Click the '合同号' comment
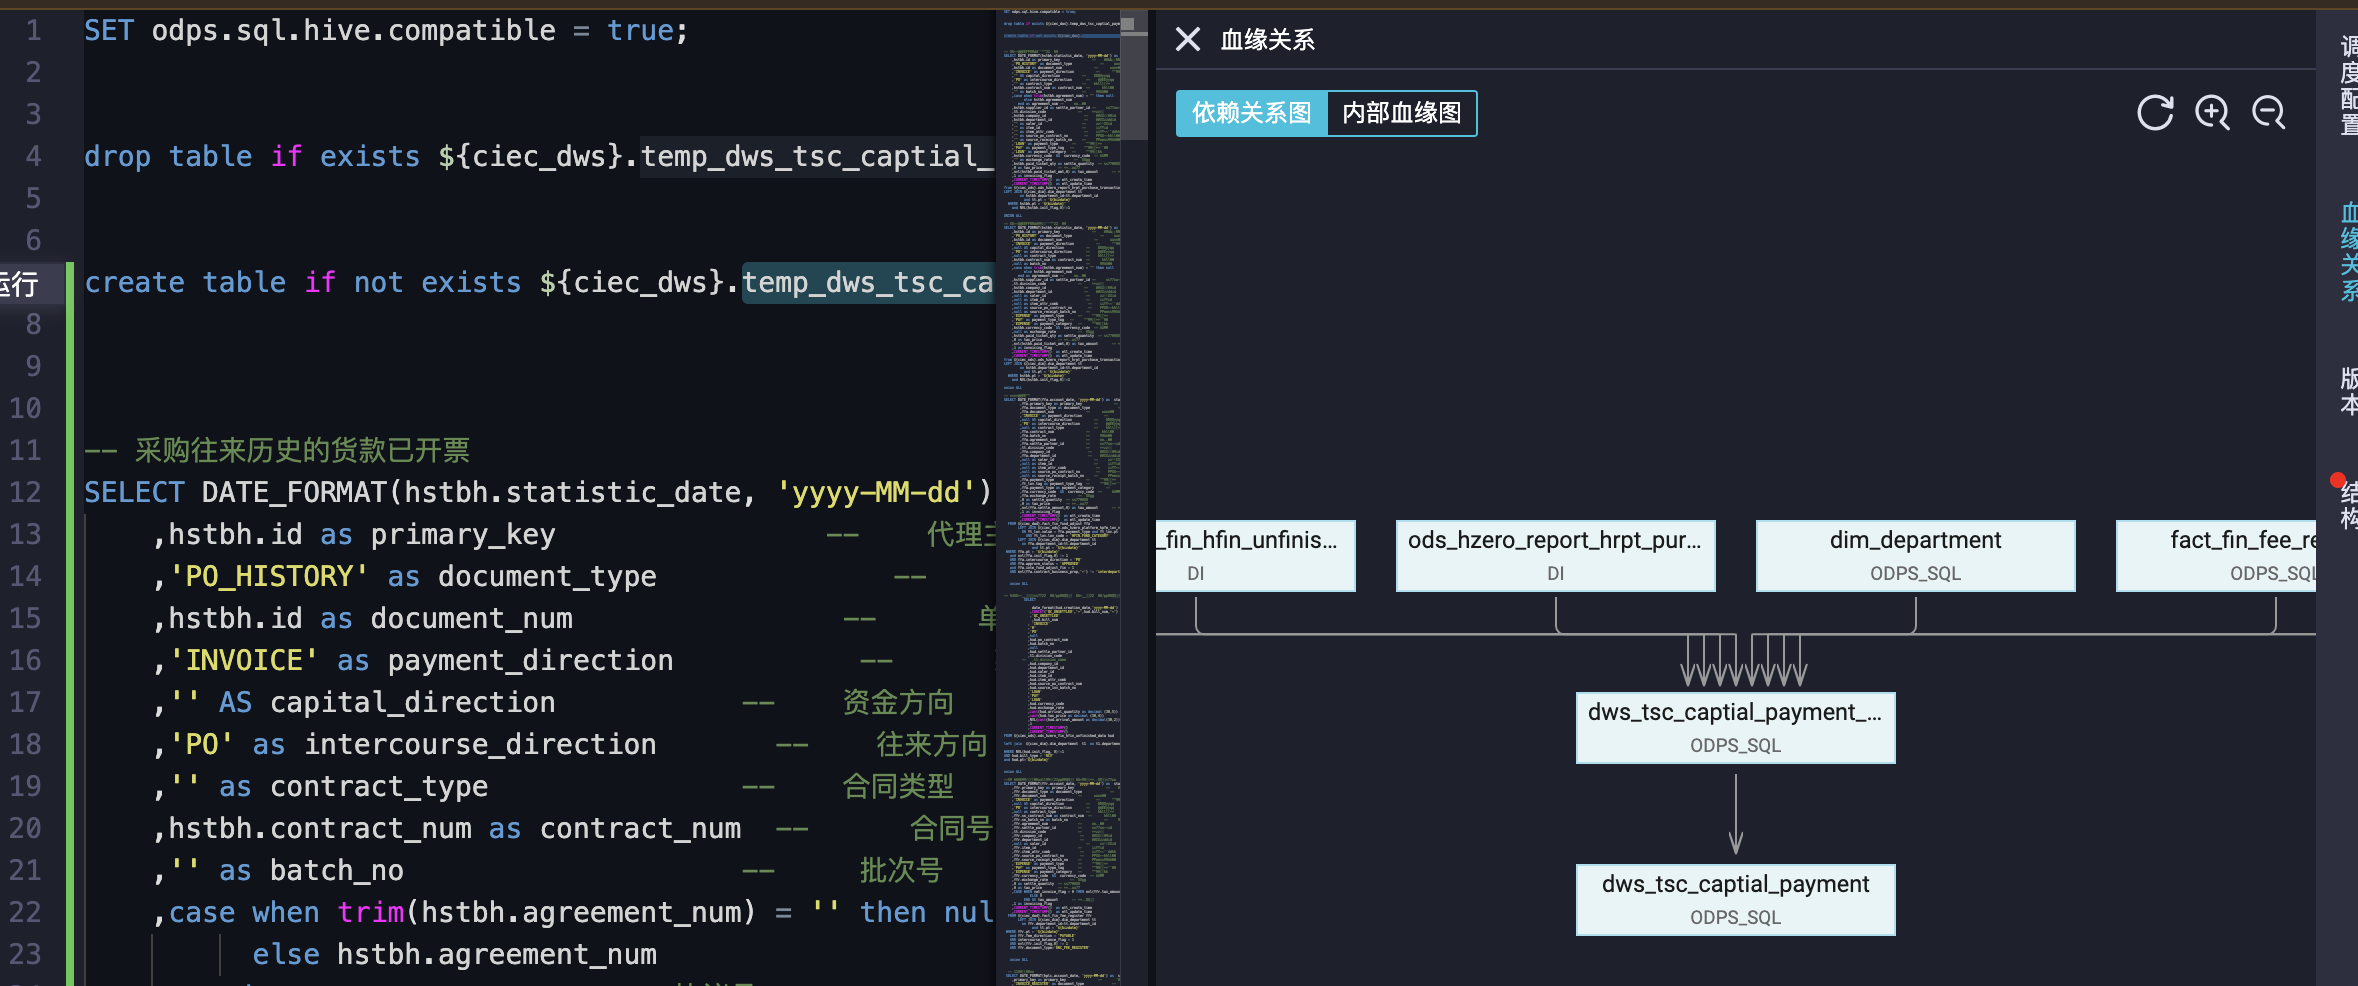 [x=951, y=828]
